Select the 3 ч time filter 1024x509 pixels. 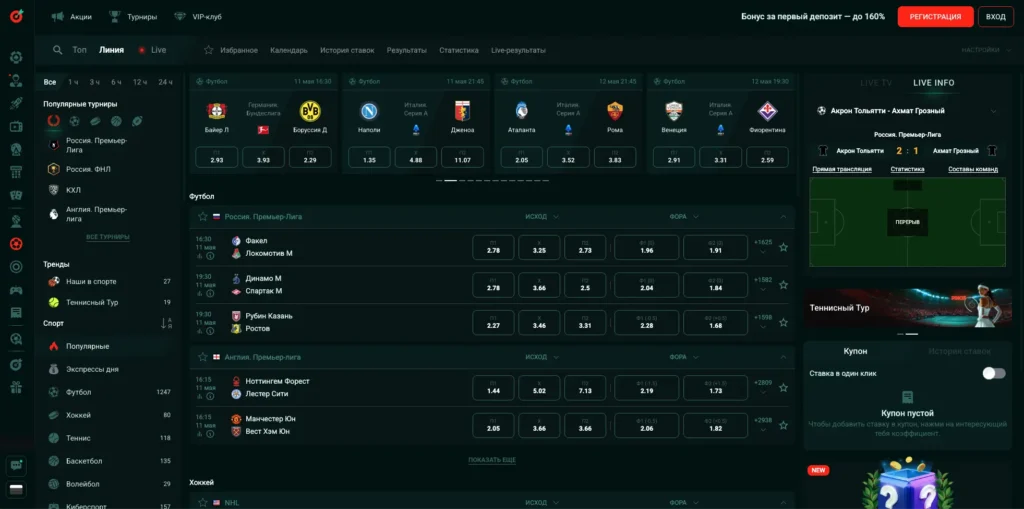point(95,82)
